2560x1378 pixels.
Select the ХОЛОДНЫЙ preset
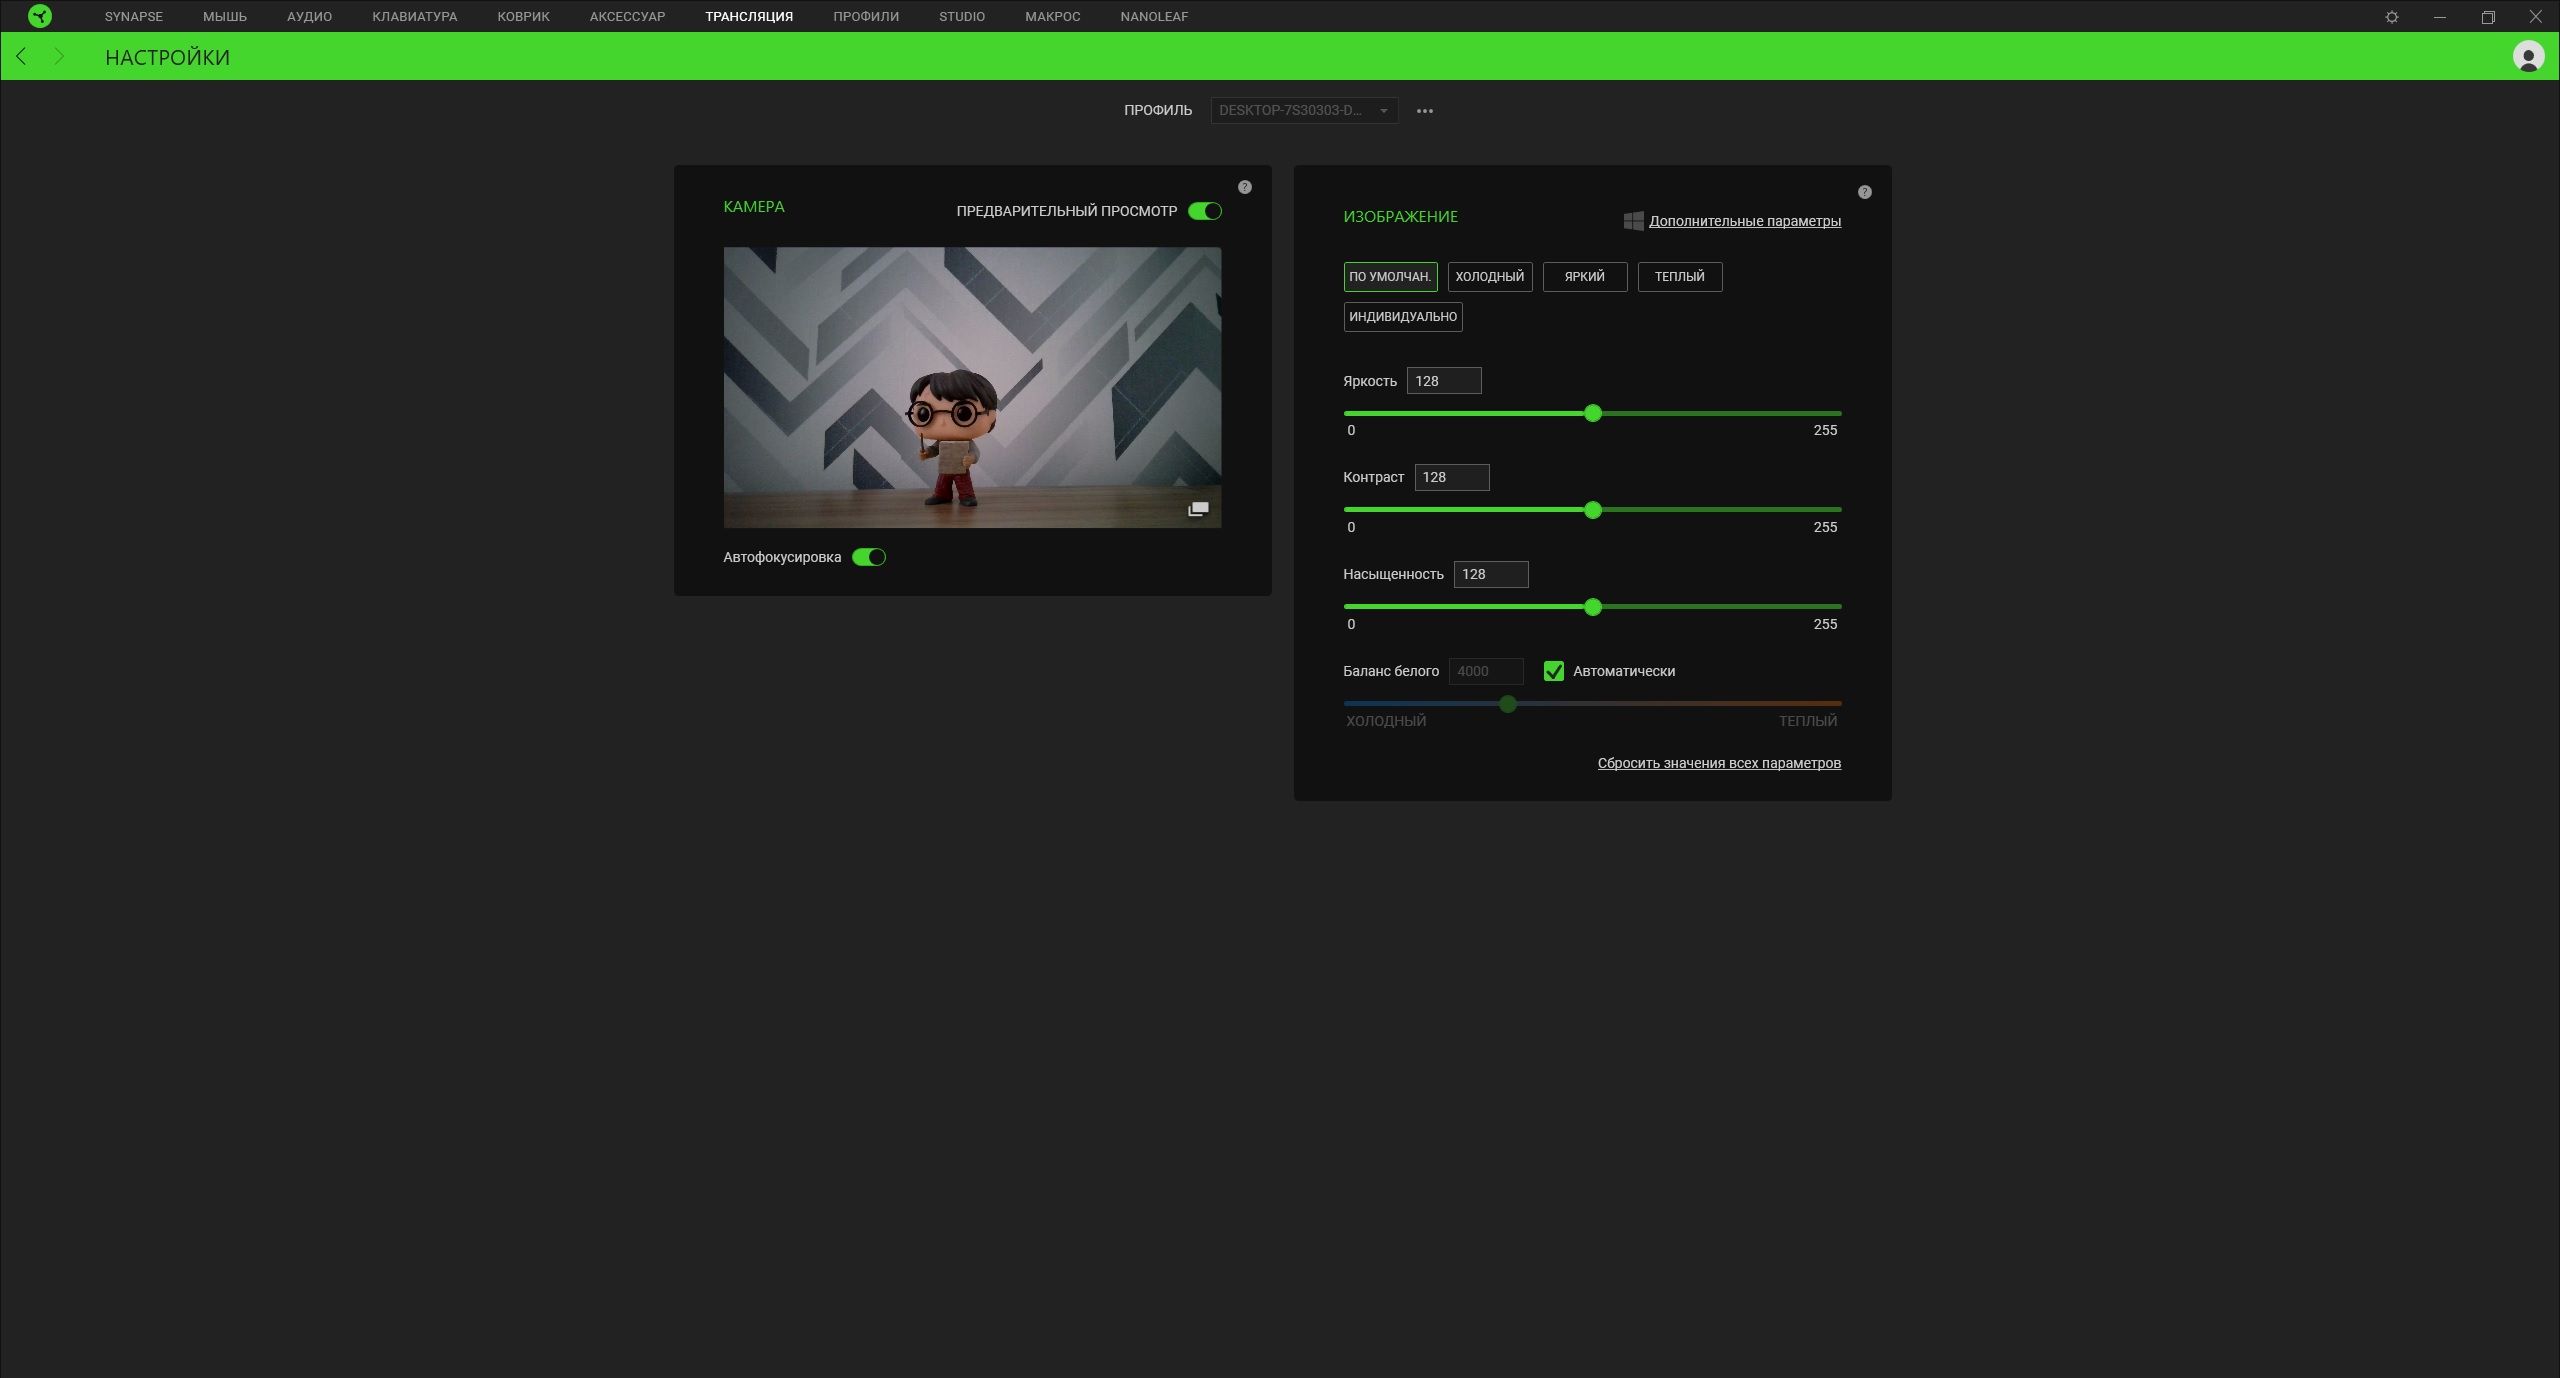coord(1490,277)
